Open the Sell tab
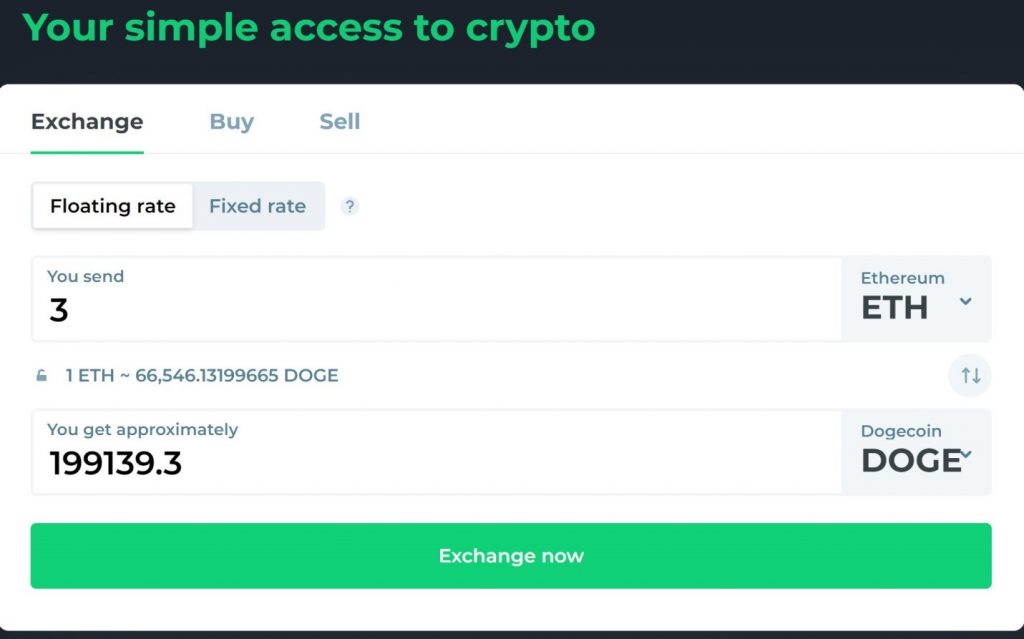1024x639 pixels. pyautogui.click(x=340, y=122)
